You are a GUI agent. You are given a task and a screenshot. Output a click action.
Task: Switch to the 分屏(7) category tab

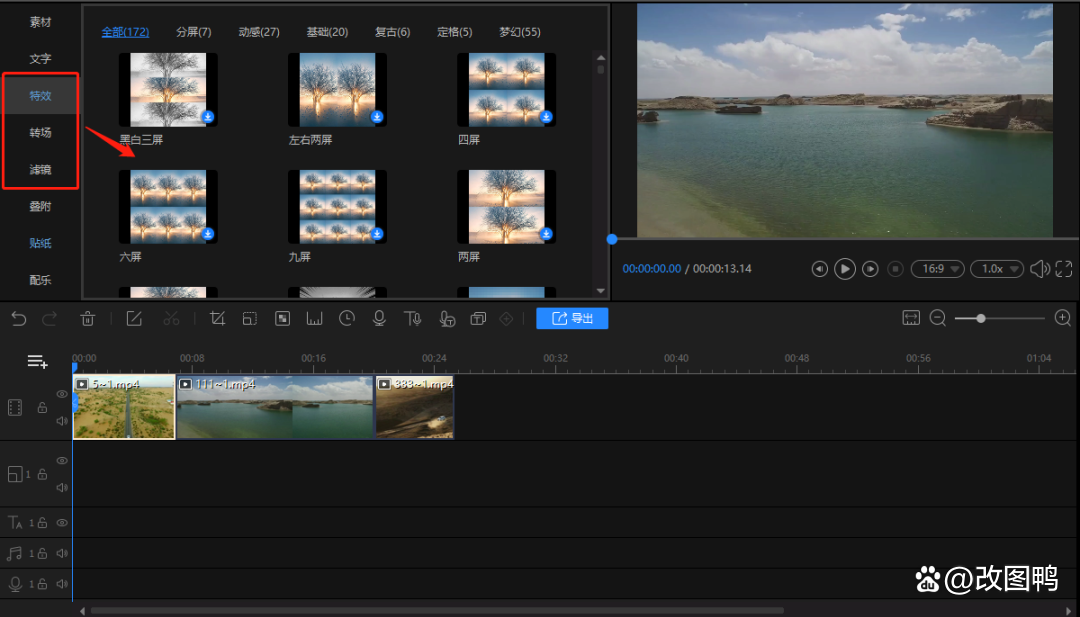[x=193, y=32]
